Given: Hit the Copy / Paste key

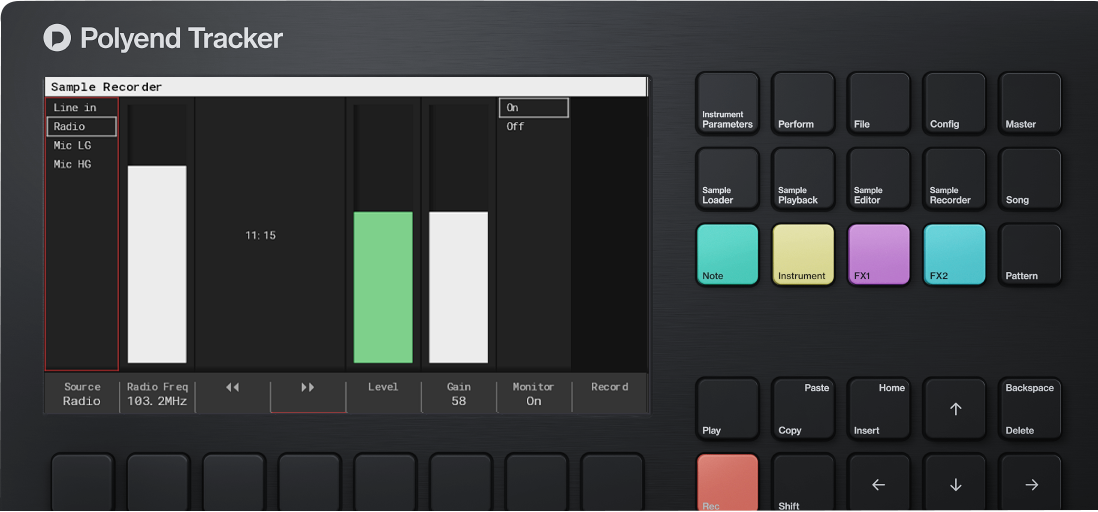Looking at the screenshot, I should coord(803,410).
